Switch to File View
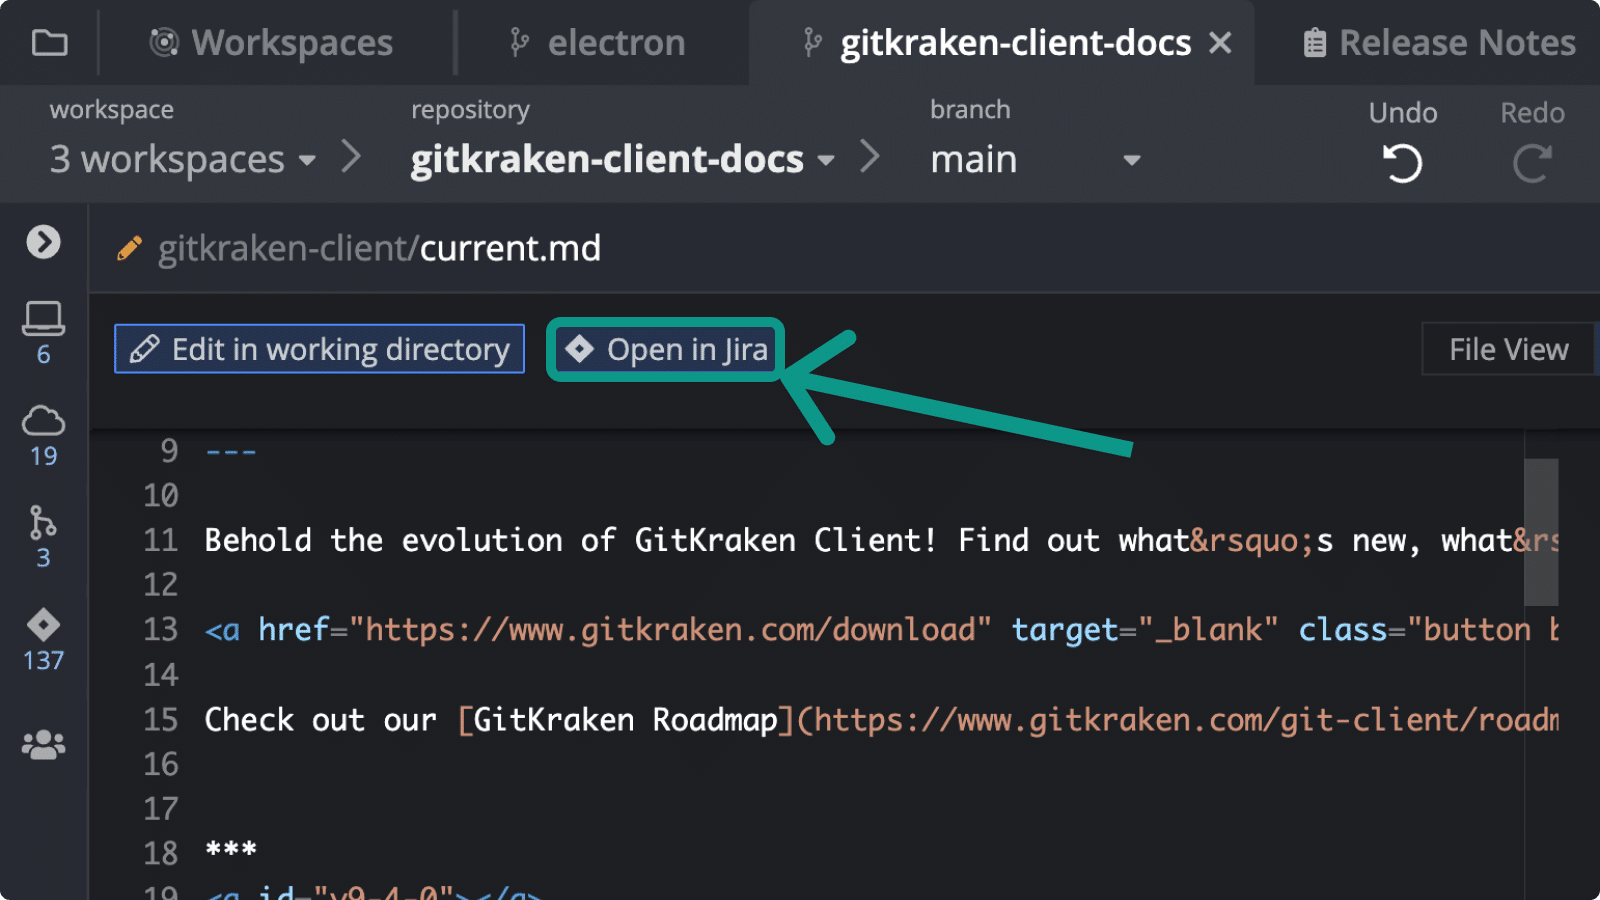The width and height of the screenshot is (1600, 900). pos(1508,349)
